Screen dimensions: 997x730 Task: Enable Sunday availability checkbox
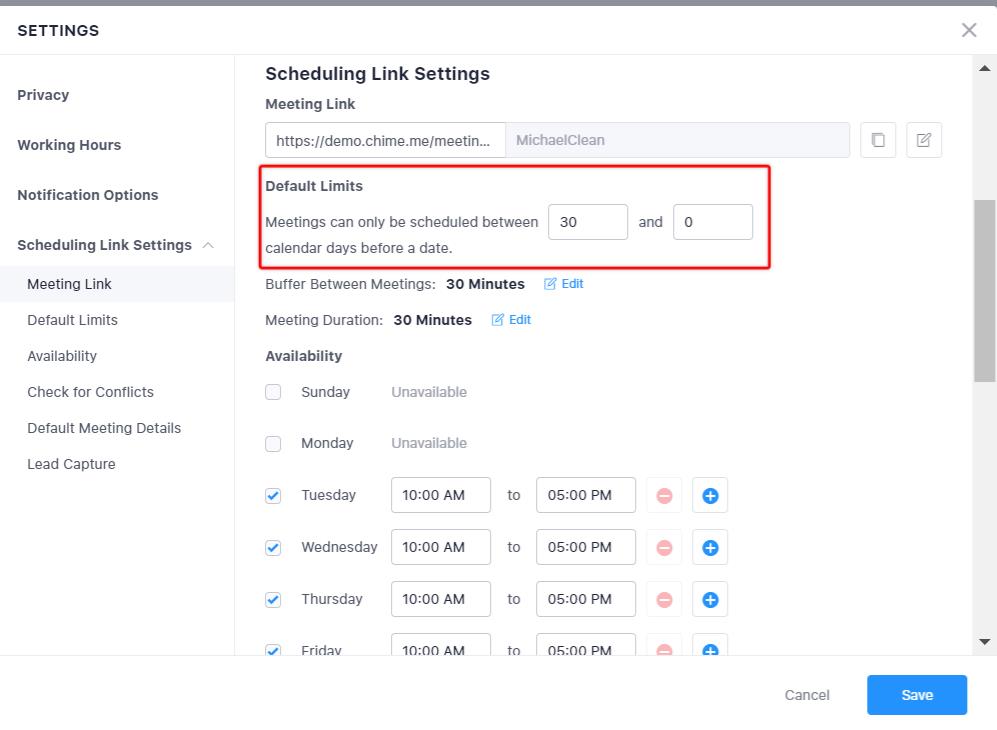coord(273,392)
